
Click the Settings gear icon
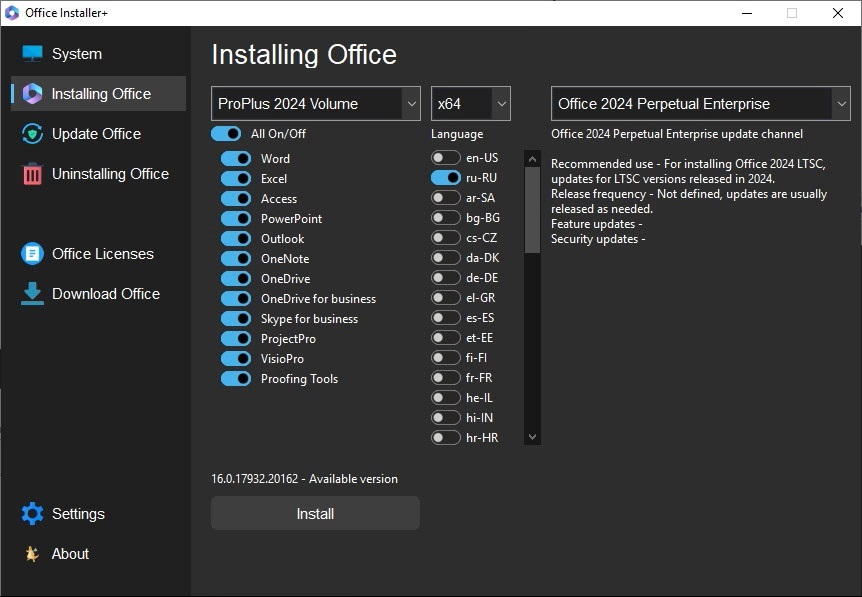pyautogui.click(x=32, y=513)
